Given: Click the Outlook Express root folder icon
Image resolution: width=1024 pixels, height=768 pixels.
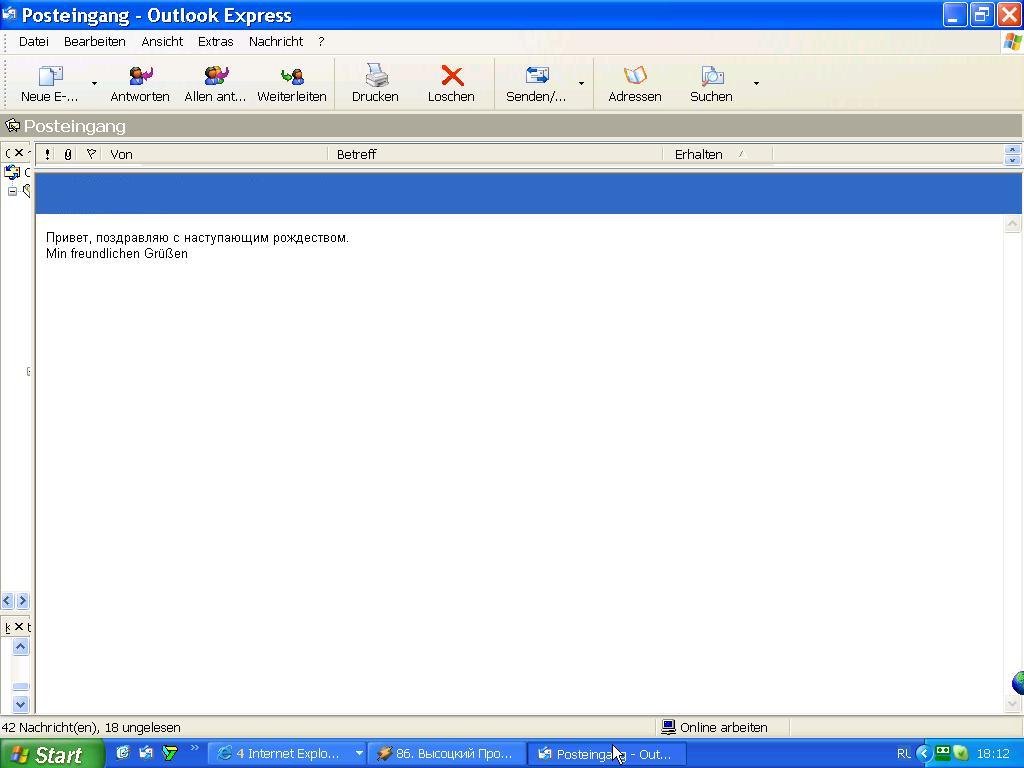Looking at the screenshot, I should point(12,172).
